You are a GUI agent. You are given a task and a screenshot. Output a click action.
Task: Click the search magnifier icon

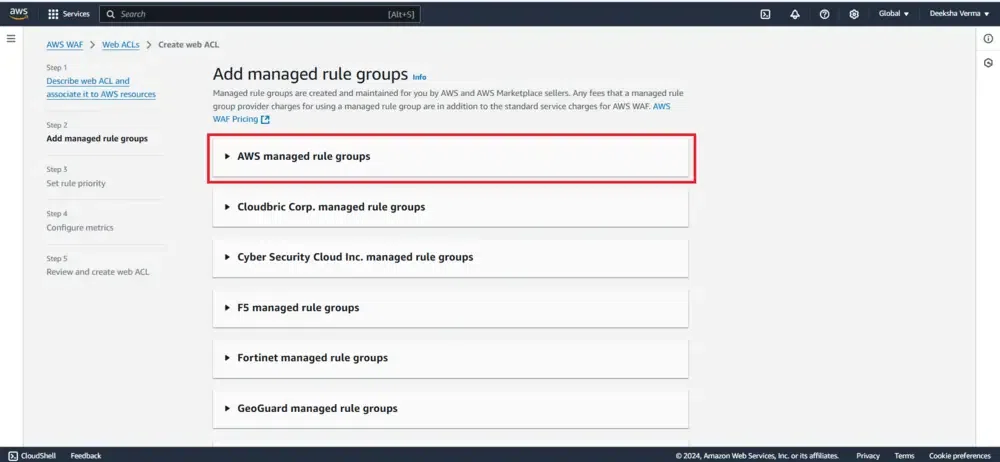pos(111,14)
